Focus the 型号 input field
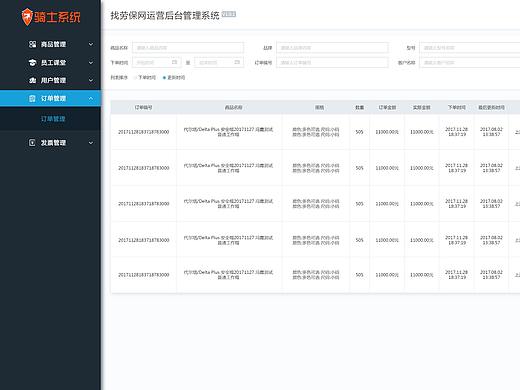The height and width of the screenshot is (390, 520). [470, 48]
